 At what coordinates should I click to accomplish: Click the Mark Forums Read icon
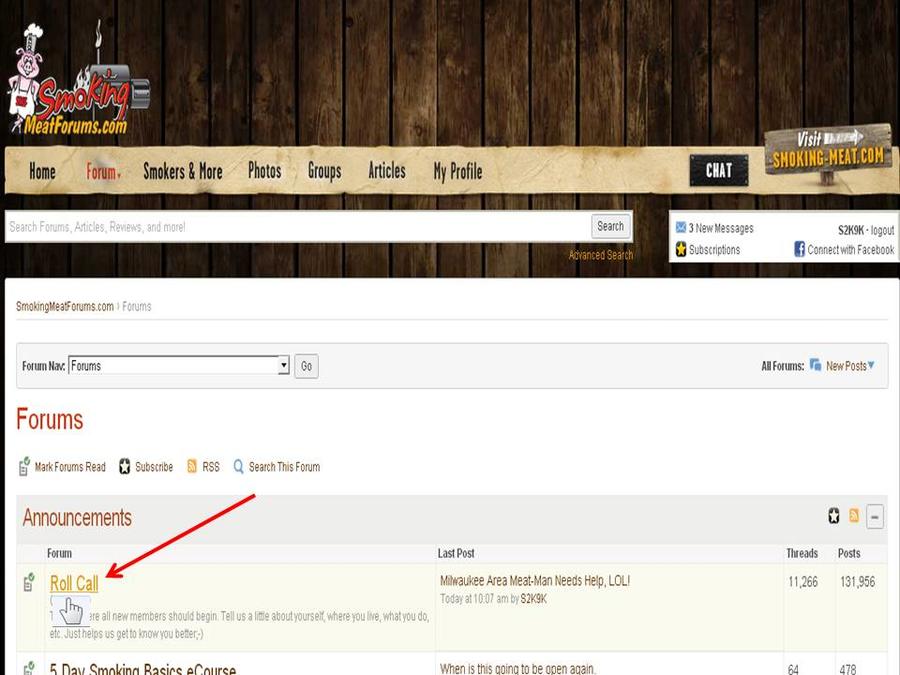click(25, 467)
